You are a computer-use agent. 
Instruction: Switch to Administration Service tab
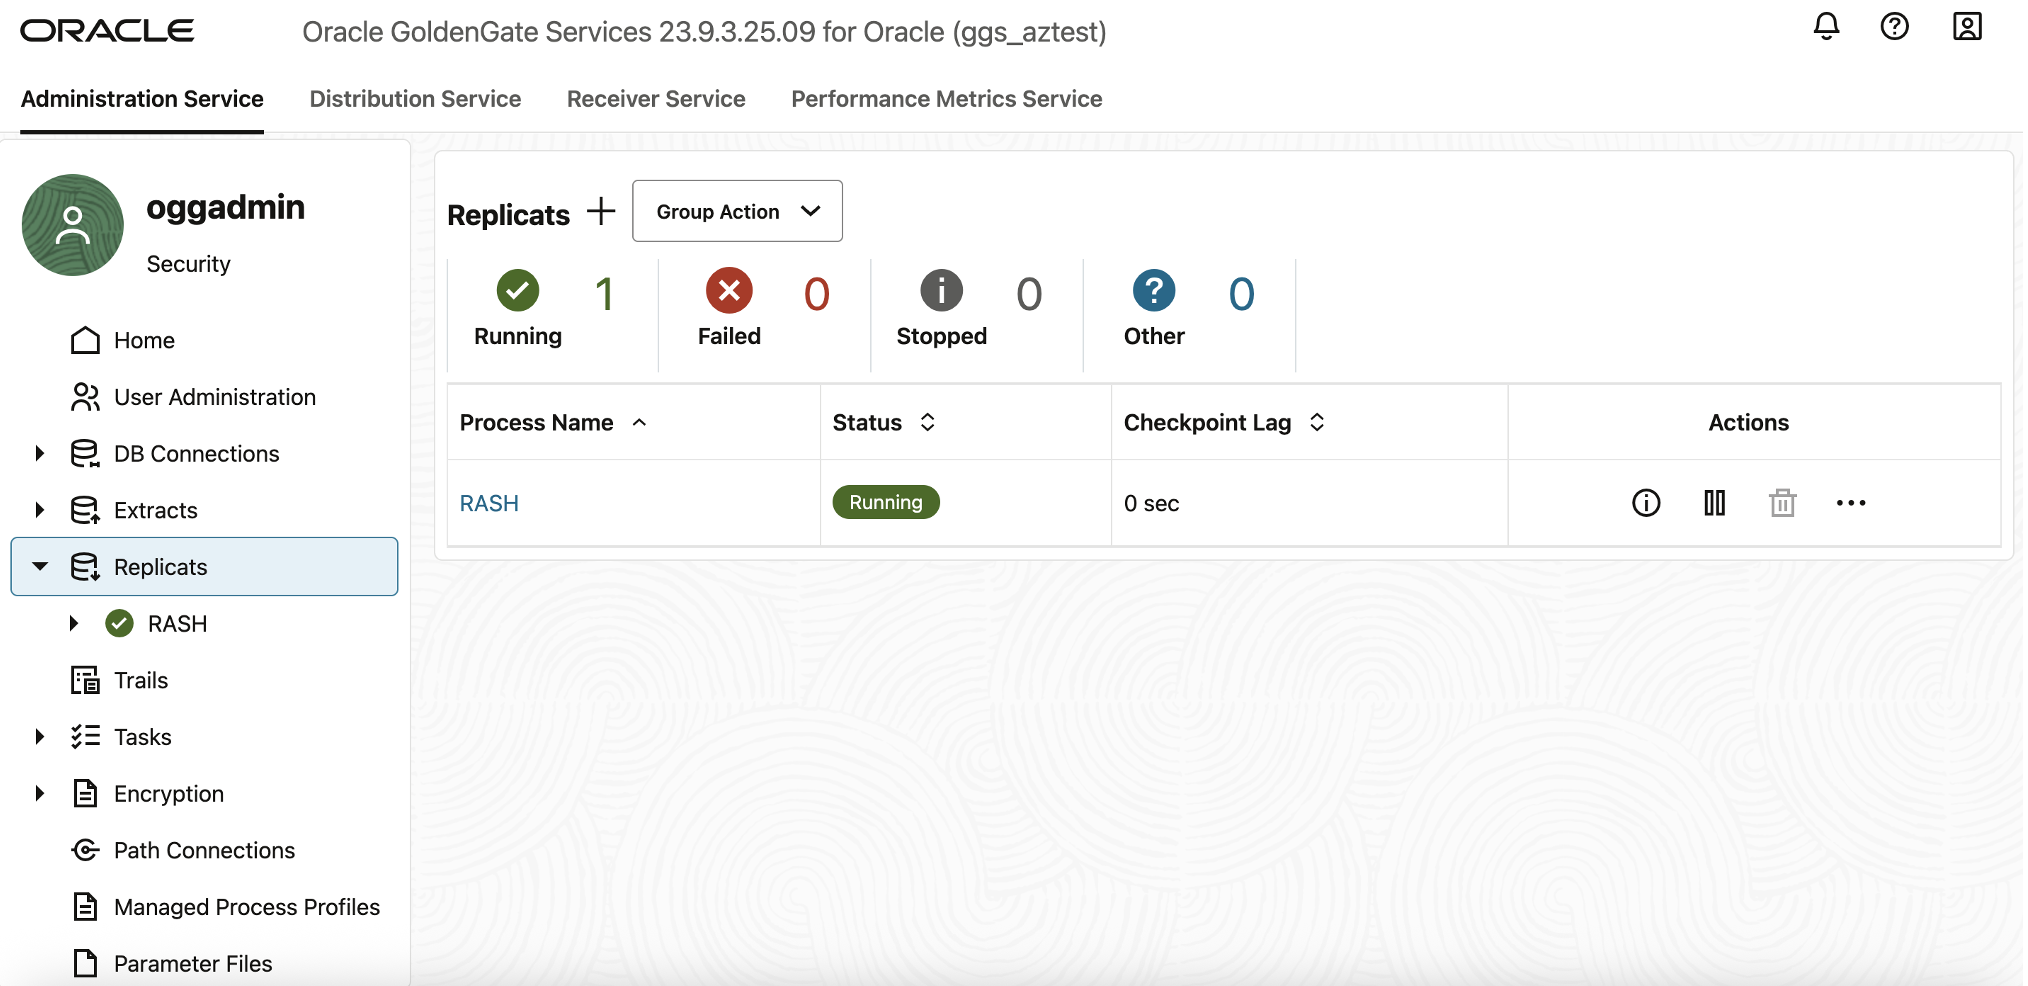(x=142, y=99)
